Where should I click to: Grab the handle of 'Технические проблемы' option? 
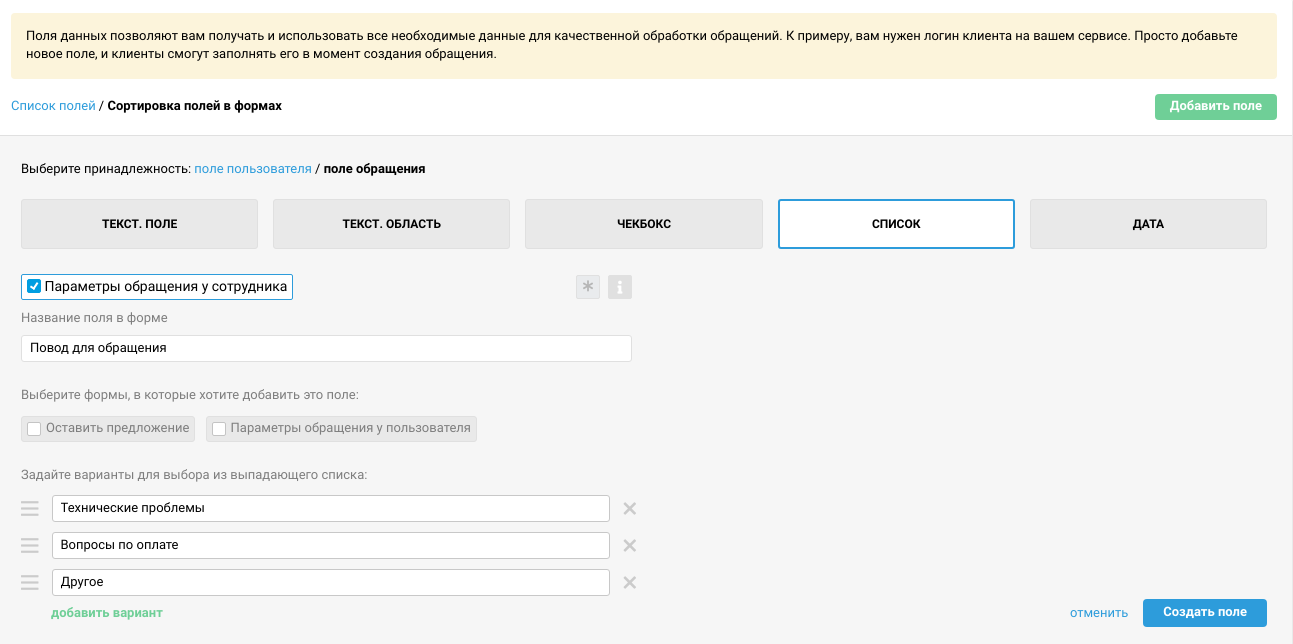[30, 508]
